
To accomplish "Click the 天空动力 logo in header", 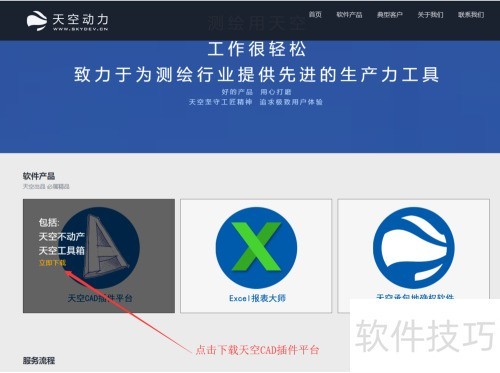I will click(68, 21).
